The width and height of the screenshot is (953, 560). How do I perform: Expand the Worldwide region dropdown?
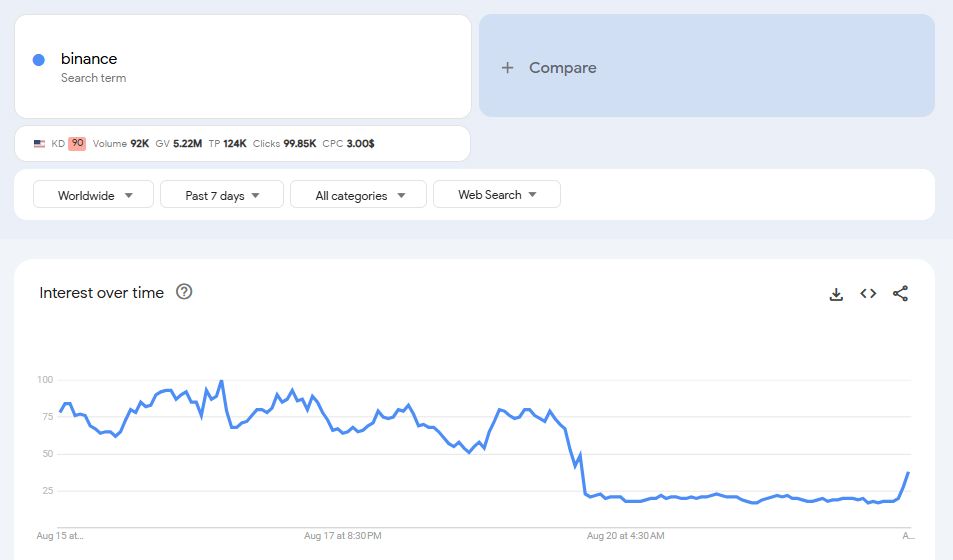(94, 196)
